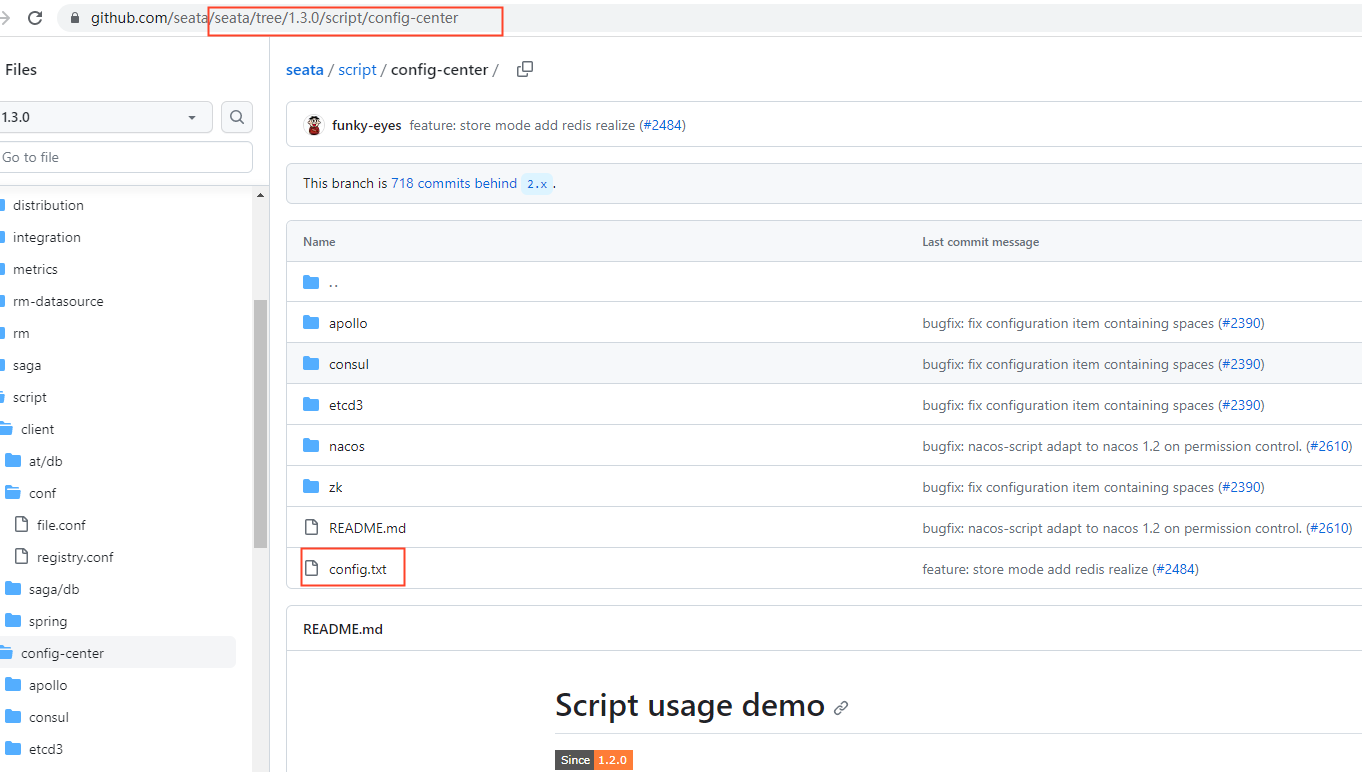Go to parent directory row
Image resolution: width=1362 pixels, height=772 pixels.
coord(334,282)
